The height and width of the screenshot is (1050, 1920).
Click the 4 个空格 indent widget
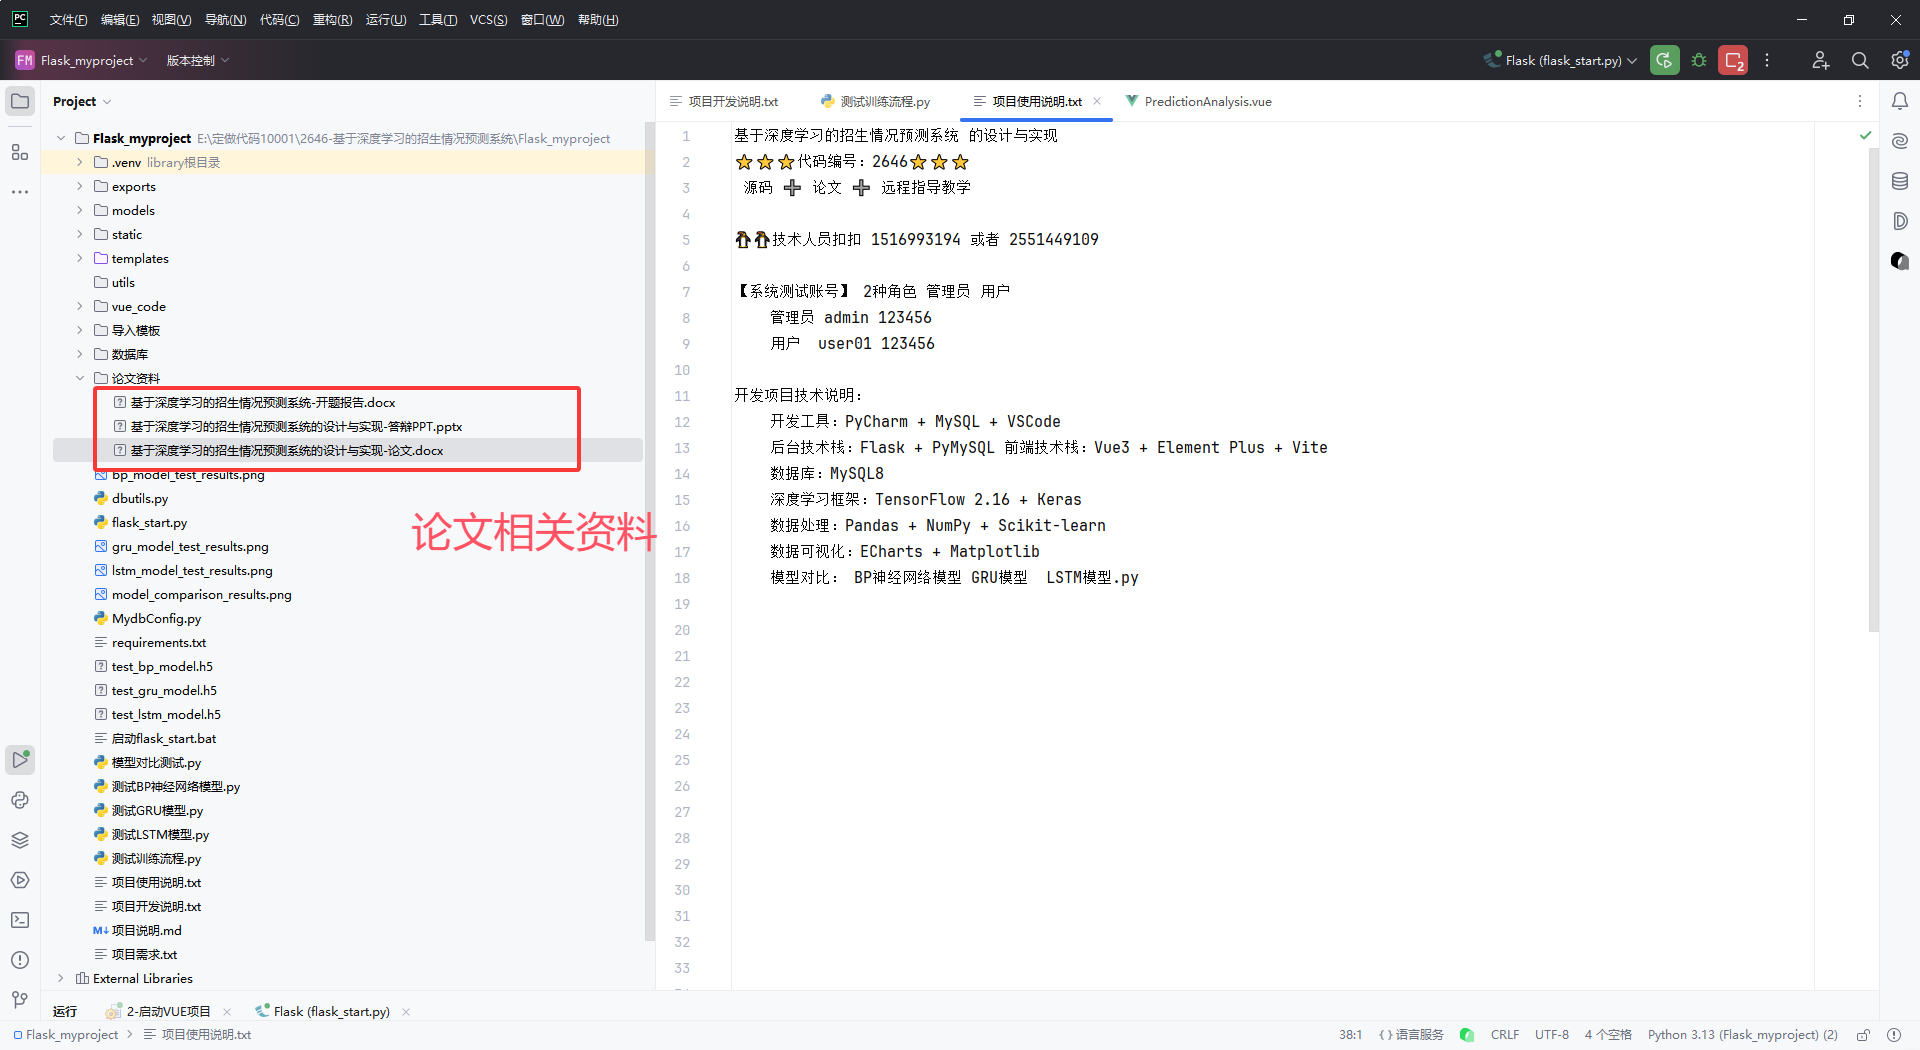pyautogui.click(x=1607, y=1035)
